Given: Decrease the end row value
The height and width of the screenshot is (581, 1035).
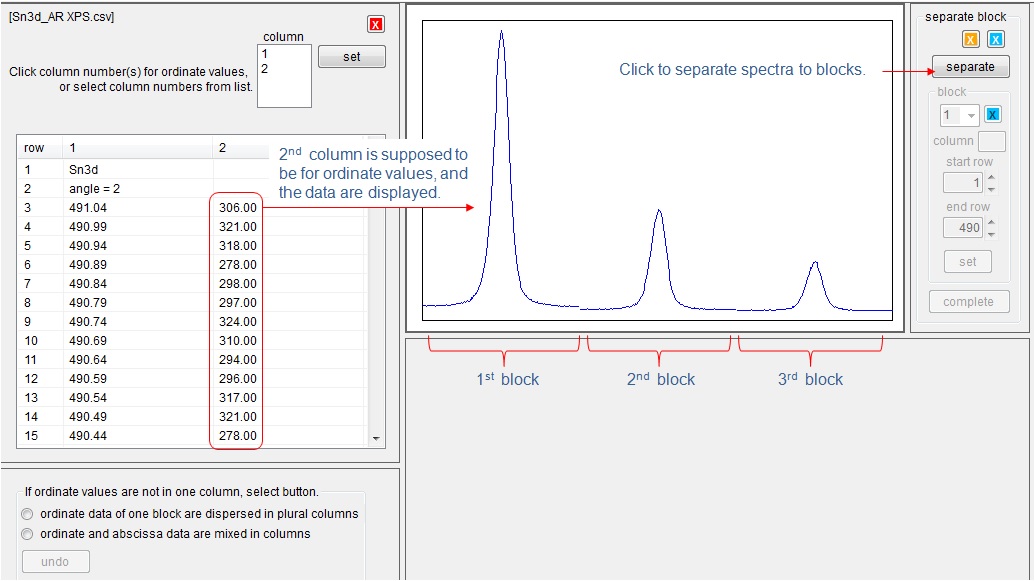Looking at the screenshot, I should tap(991, 233).
